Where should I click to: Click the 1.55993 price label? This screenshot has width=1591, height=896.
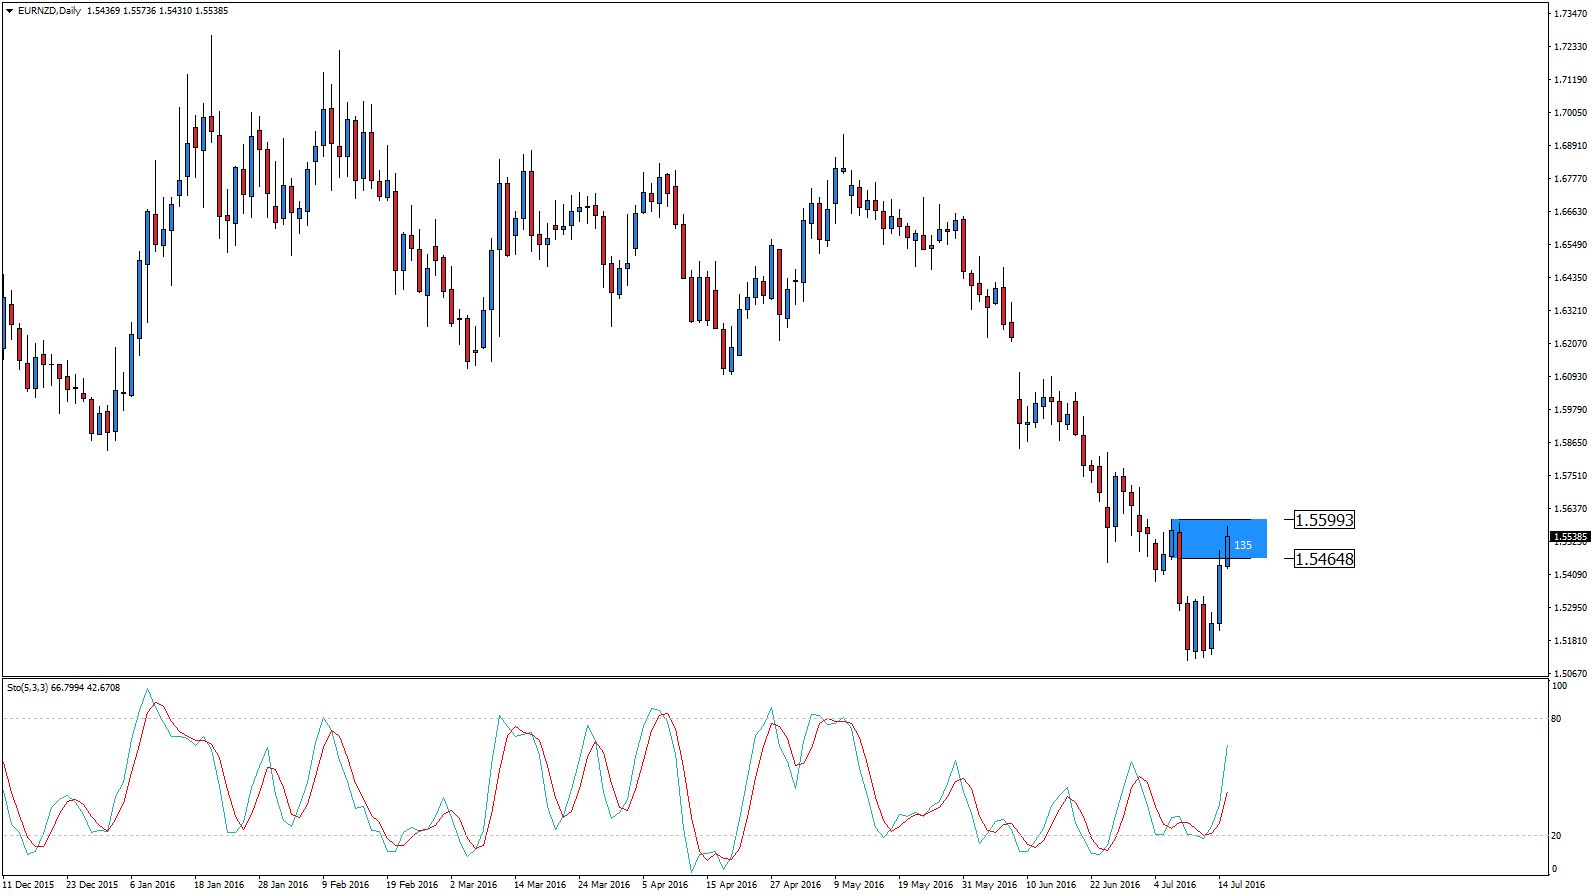click(x=1324, y=520)
